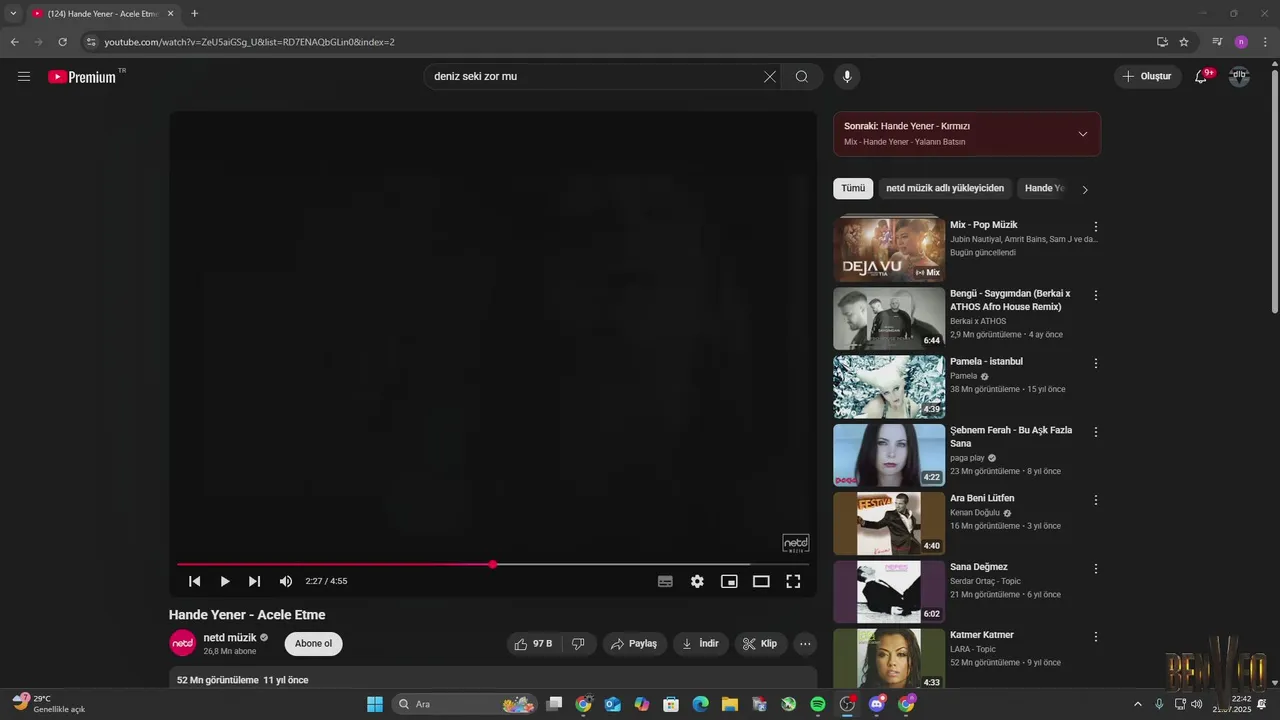Open Chrome media control button
Screen dimensions: 1280x720
pyautogui.click(x=1217, y=42)
